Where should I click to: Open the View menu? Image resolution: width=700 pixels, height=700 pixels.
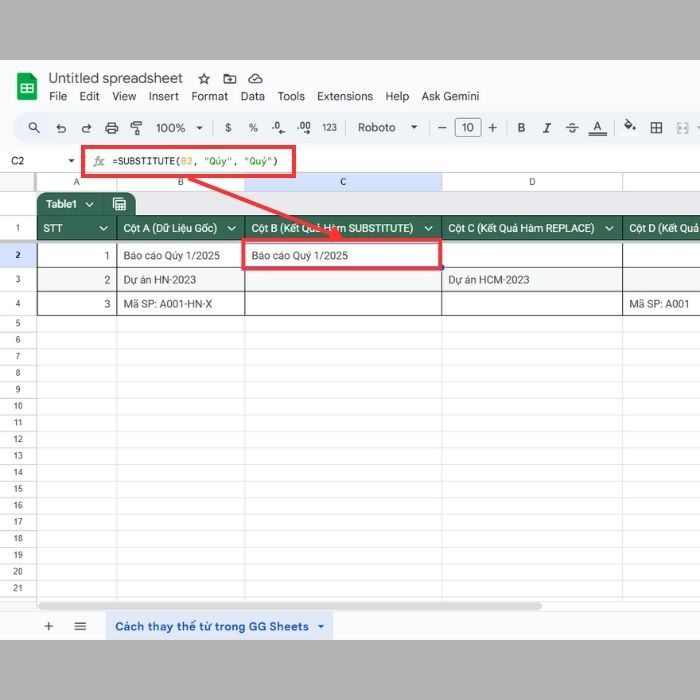(124, 96)
